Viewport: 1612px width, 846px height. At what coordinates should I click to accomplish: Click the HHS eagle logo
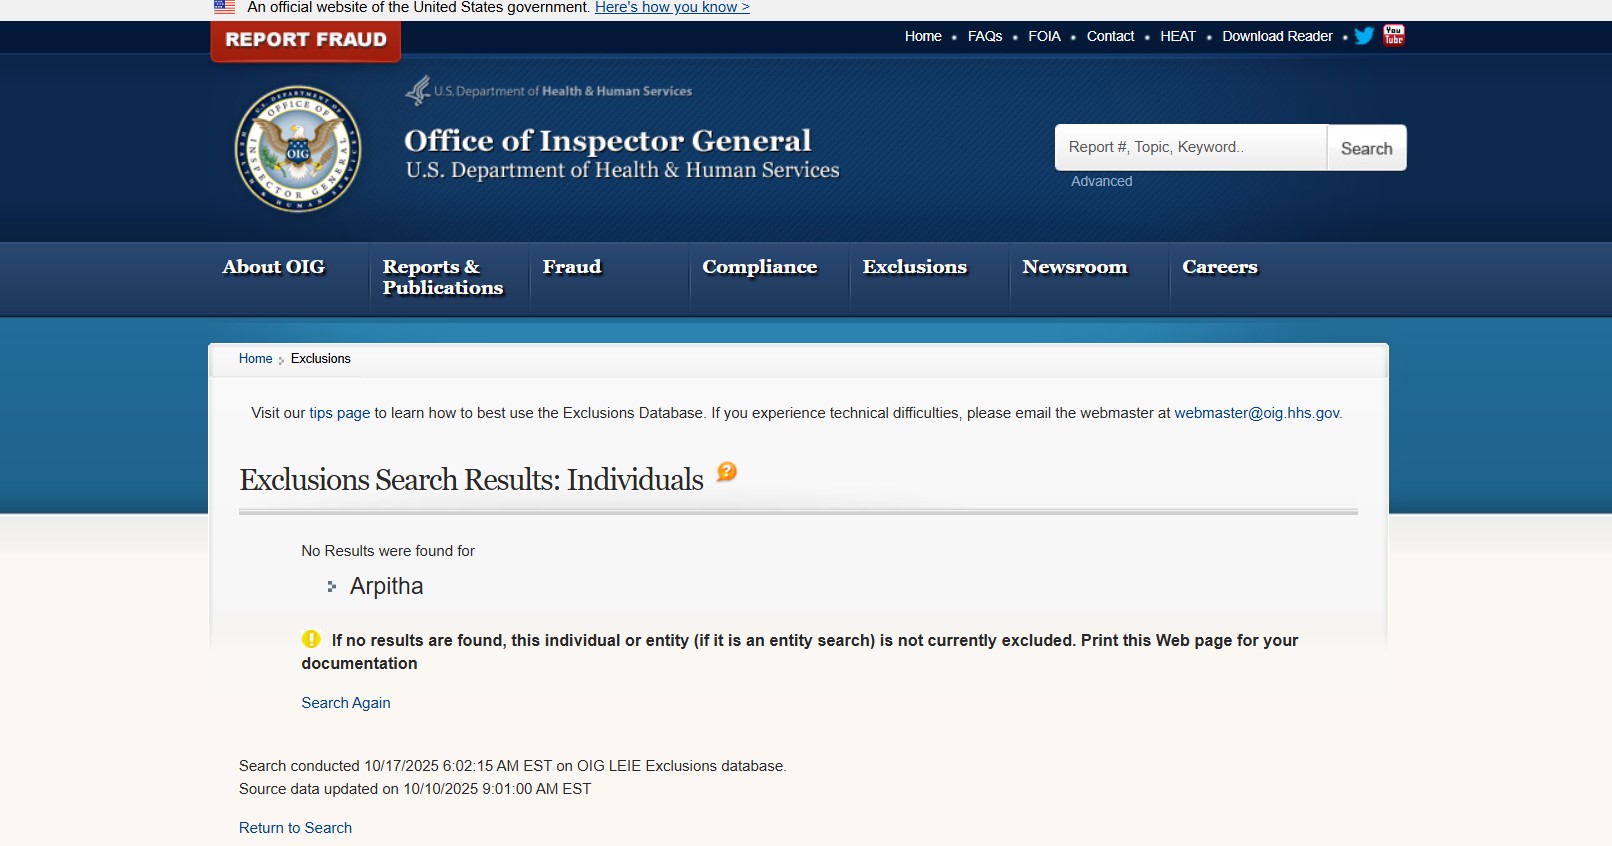pyautogui.click(x=418, y=90)
